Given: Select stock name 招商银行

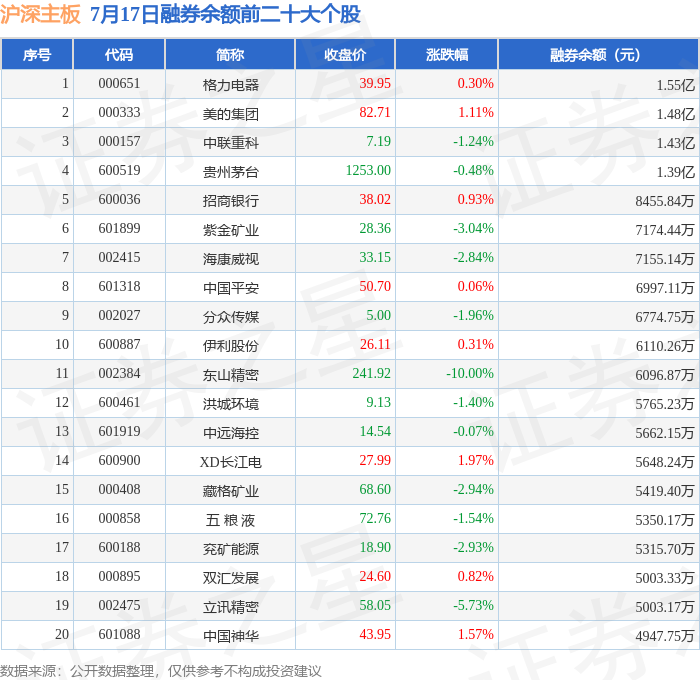Looking at the screenshot, I should 231,200.
